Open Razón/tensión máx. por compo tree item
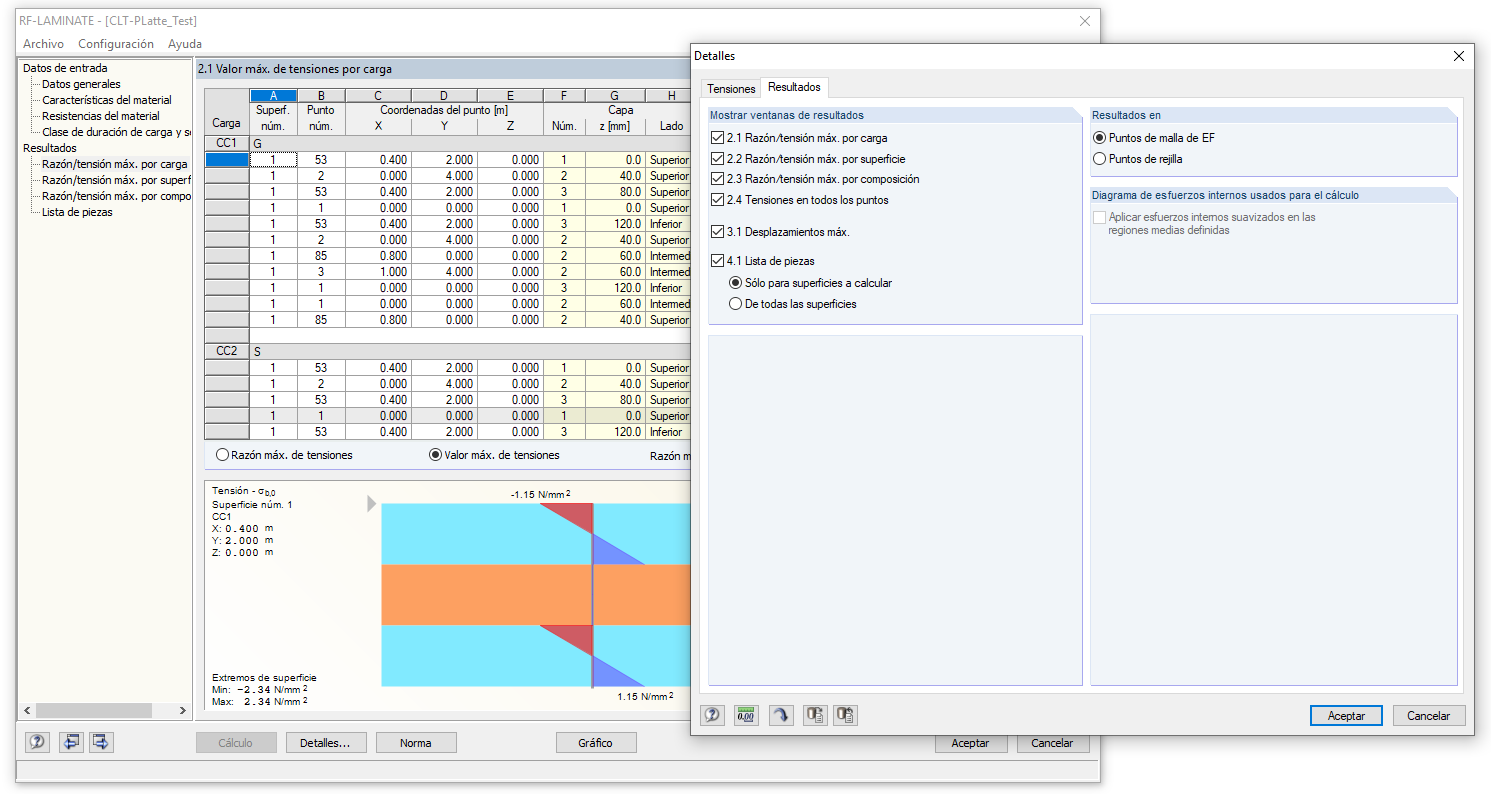Screen dimensions: 1491x794 click(x=116, y=196)
